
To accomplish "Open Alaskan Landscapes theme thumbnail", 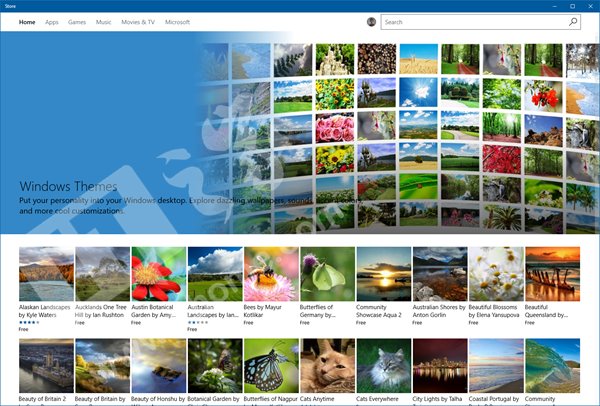I will click(x=46, y=274).
